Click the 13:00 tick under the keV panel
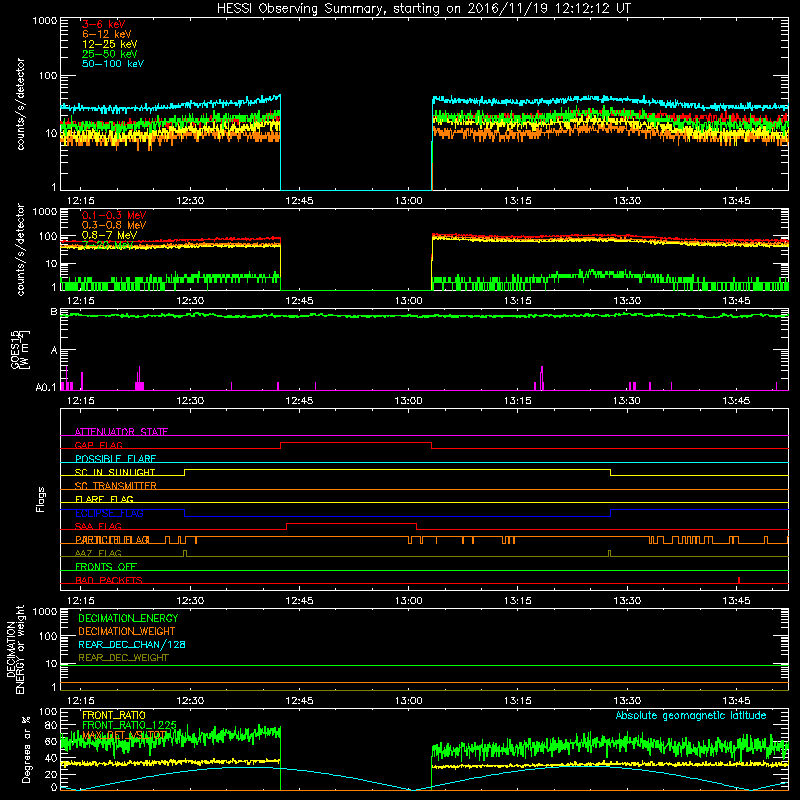Image resolution: width=800 pixels, height=800 pixels. click(x=409, y=201)
